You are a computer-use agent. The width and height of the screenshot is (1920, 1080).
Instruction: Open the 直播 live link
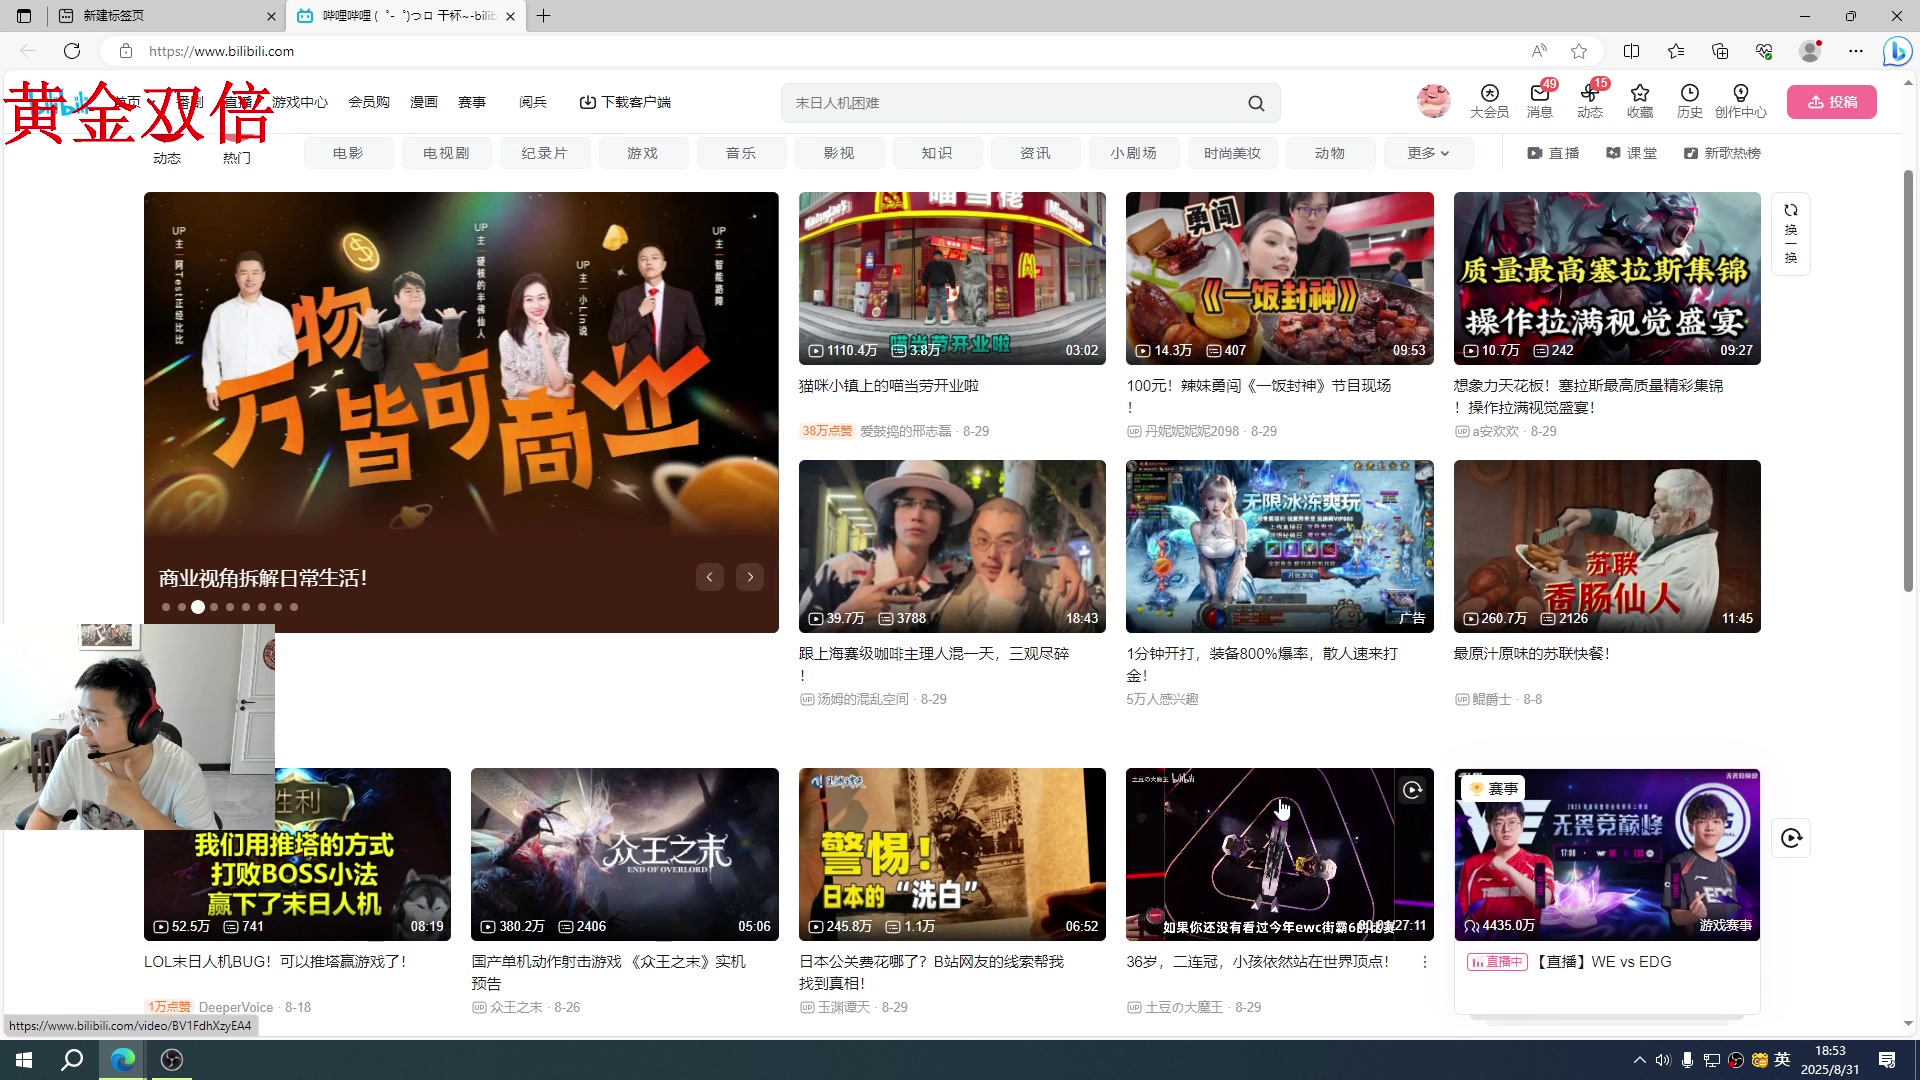[x=1553, y=153]
